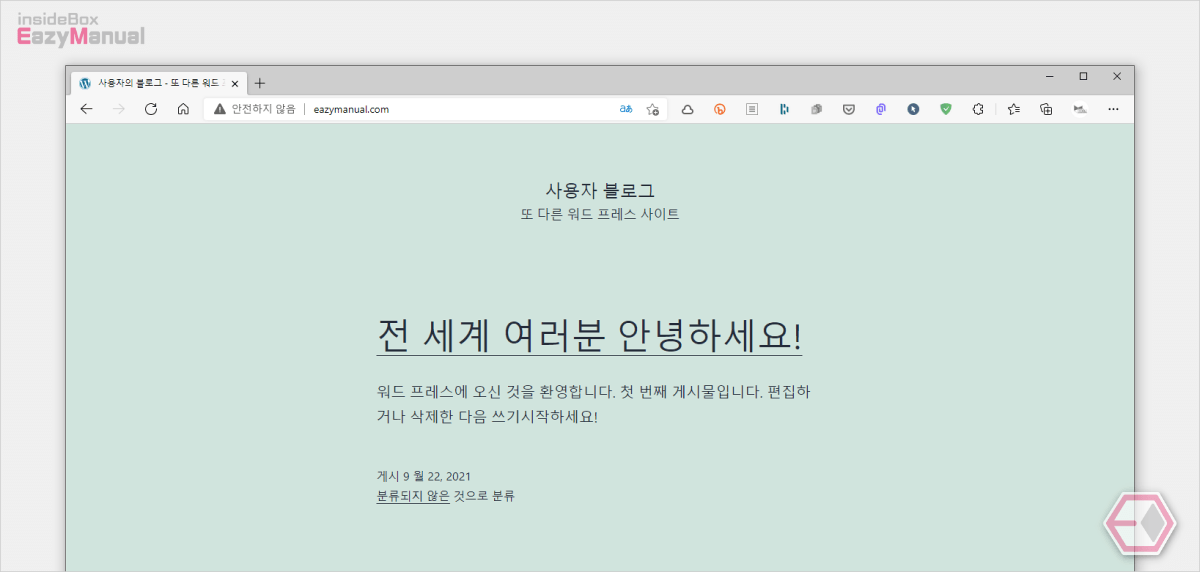Click the 사용자 블로그 site title

click(600, 190)
